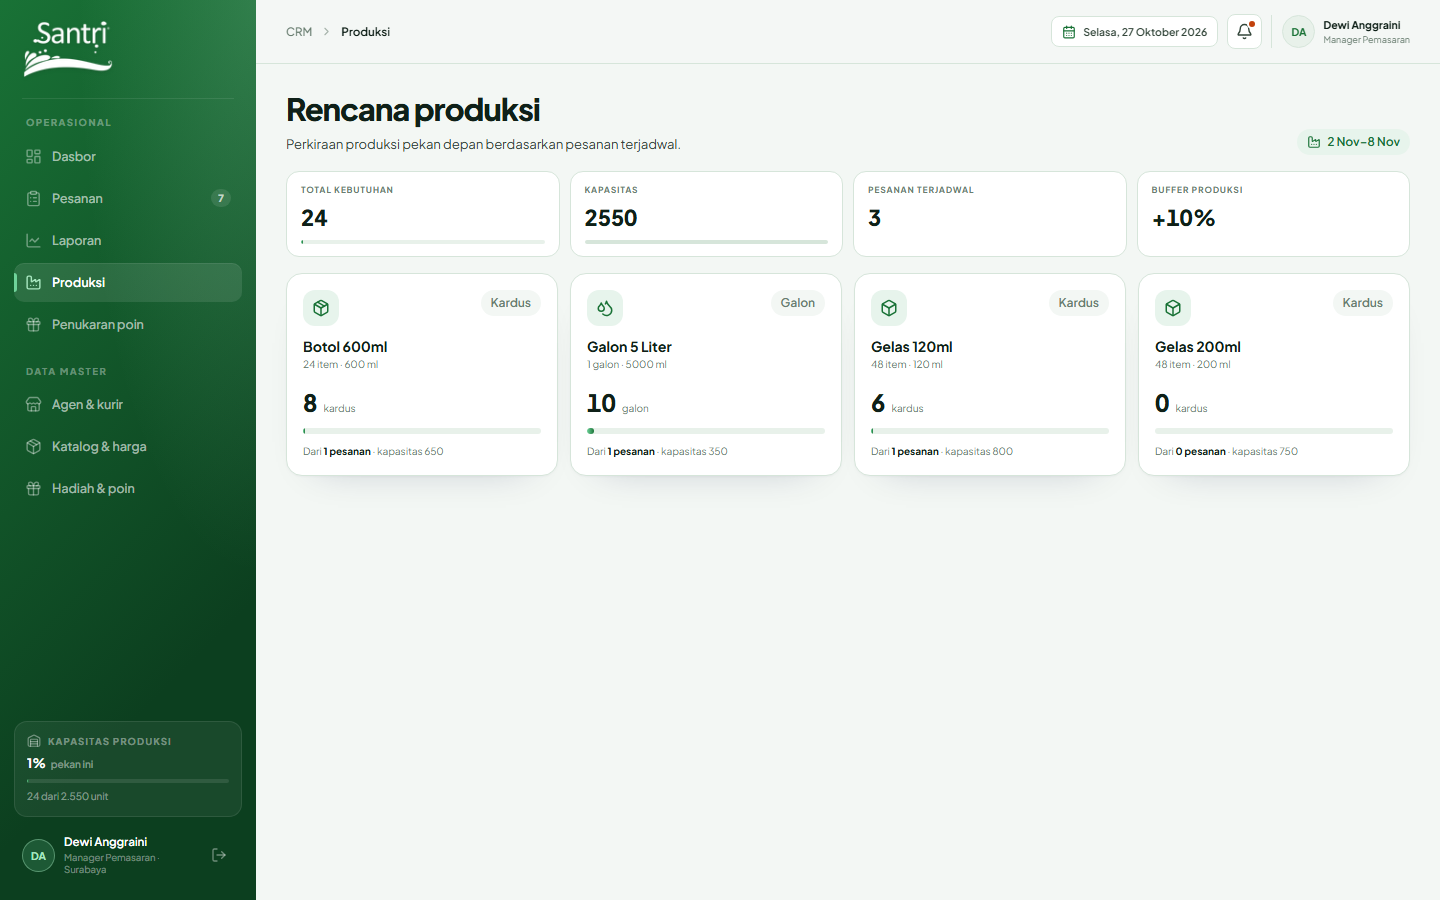
Task: Click the Kardus tag on Gelas 120ml card
Action: click(1079, 303)
